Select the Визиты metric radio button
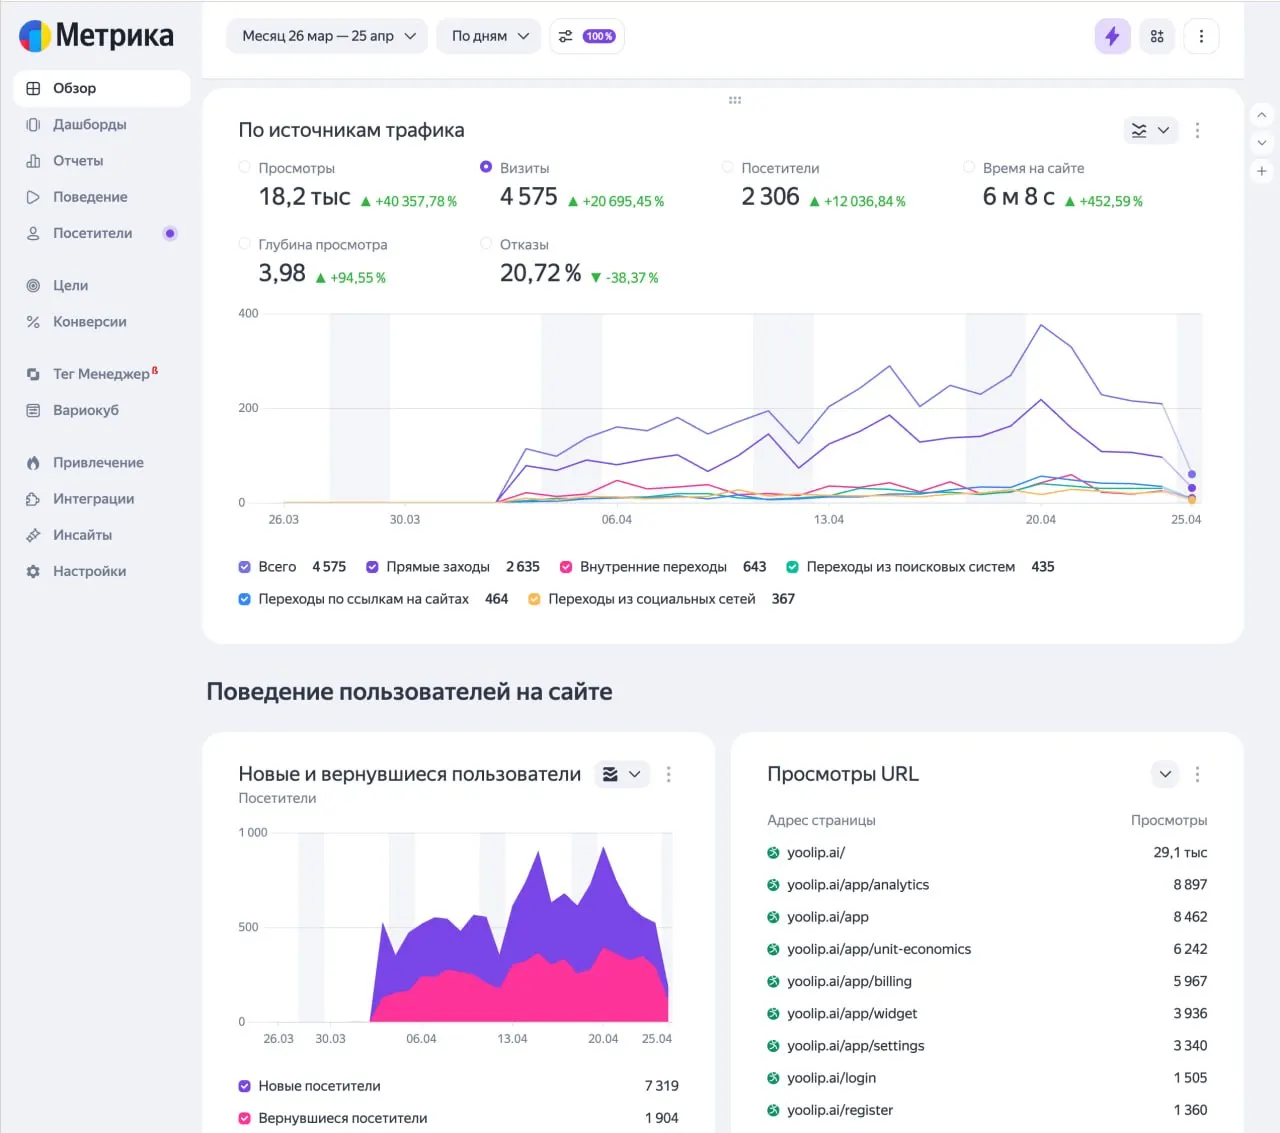The image size is (1280, 1133). (486, 167)
